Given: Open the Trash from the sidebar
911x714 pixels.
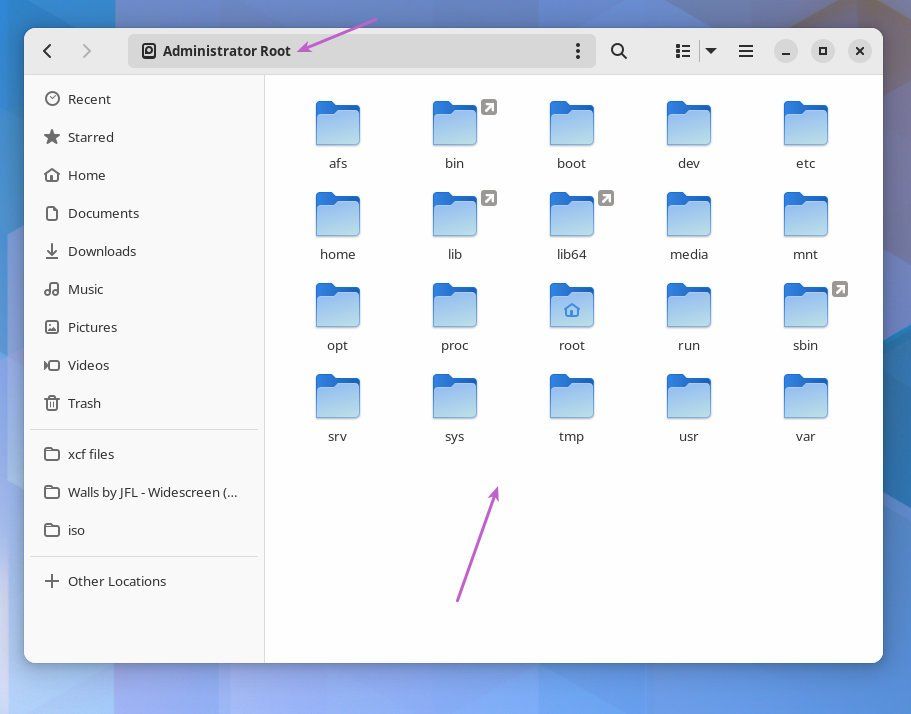Looking at the screenshot, I should coord(84,403).
